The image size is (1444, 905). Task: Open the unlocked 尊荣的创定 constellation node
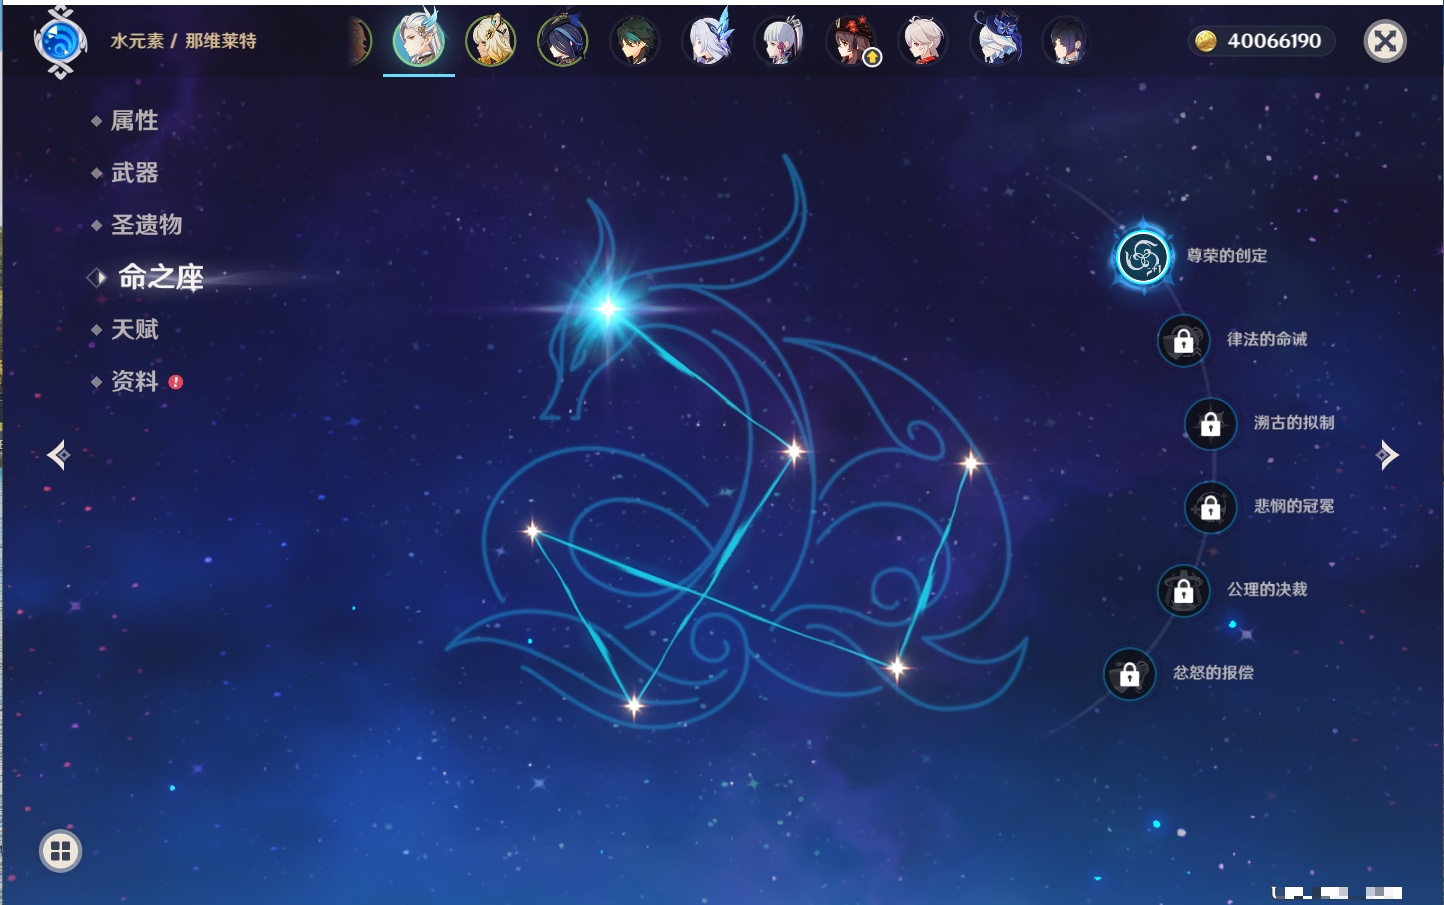(1142, 257)
